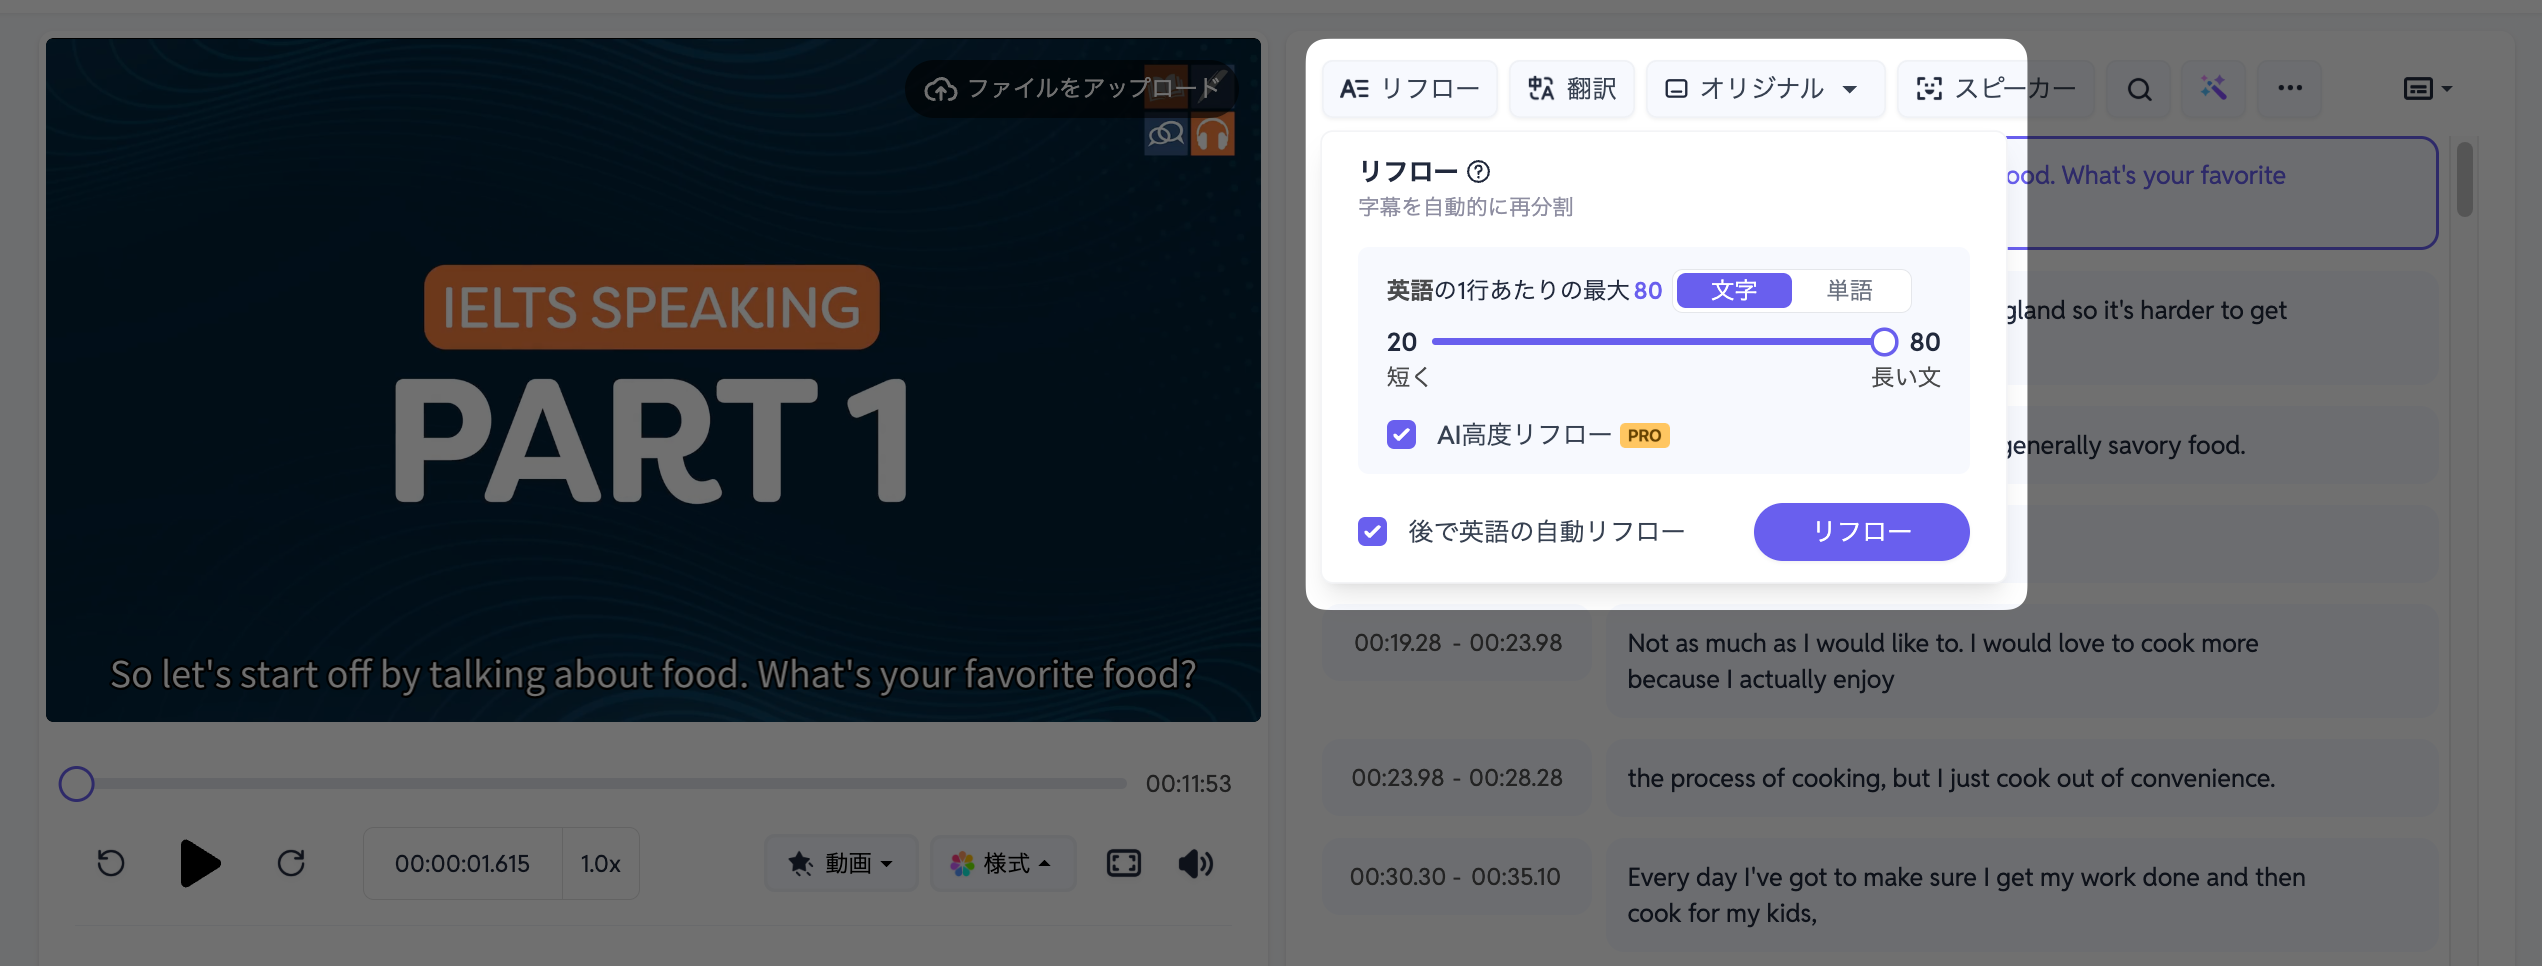Rewind with the counterclockwise arrow

(x=111, y=863)
